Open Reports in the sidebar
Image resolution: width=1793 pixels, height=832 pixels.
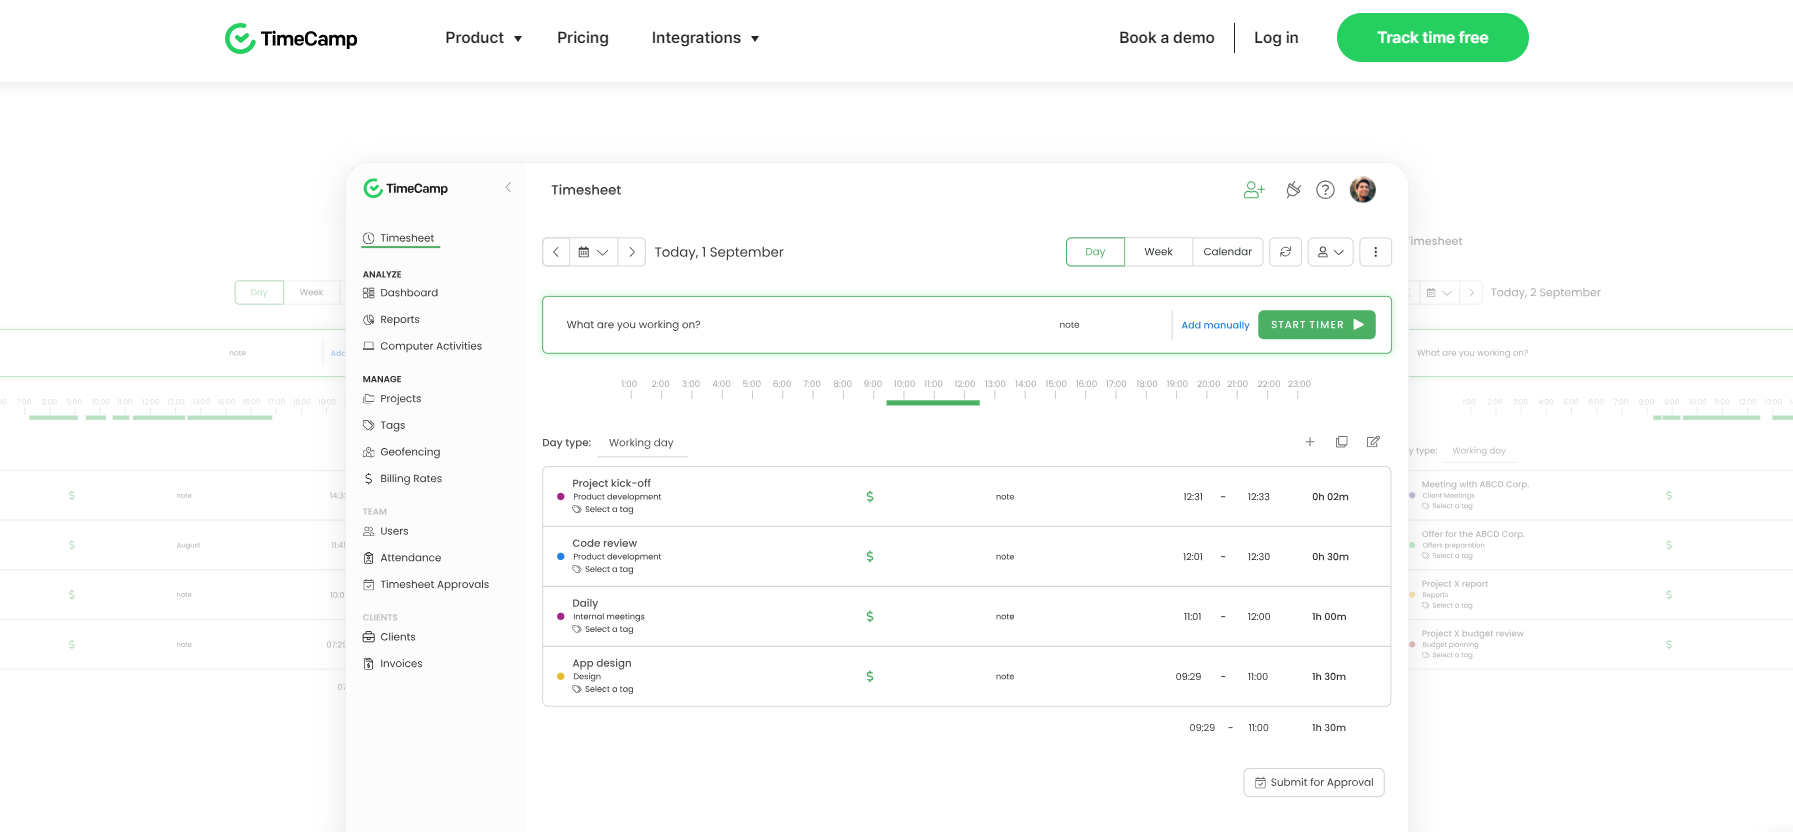pos(399,320)
